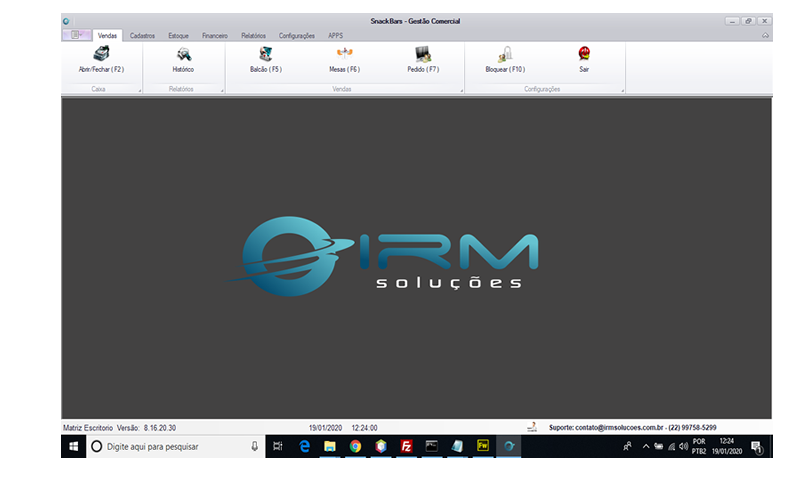Open Task View on the taskbar
Image resolution: width=800 pixels, height=500 pixels.
(278, 446)
